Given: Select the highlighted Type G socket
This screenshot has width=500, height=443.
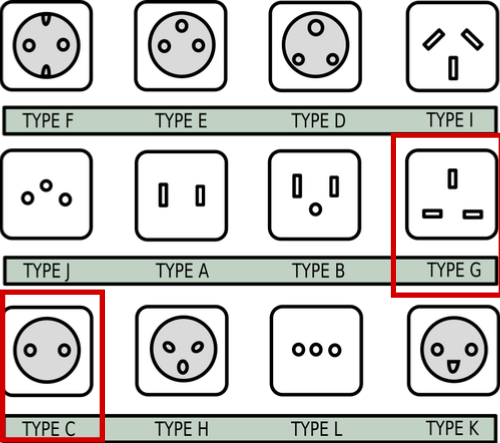Looking at the screenshot, I should (452, 194).
